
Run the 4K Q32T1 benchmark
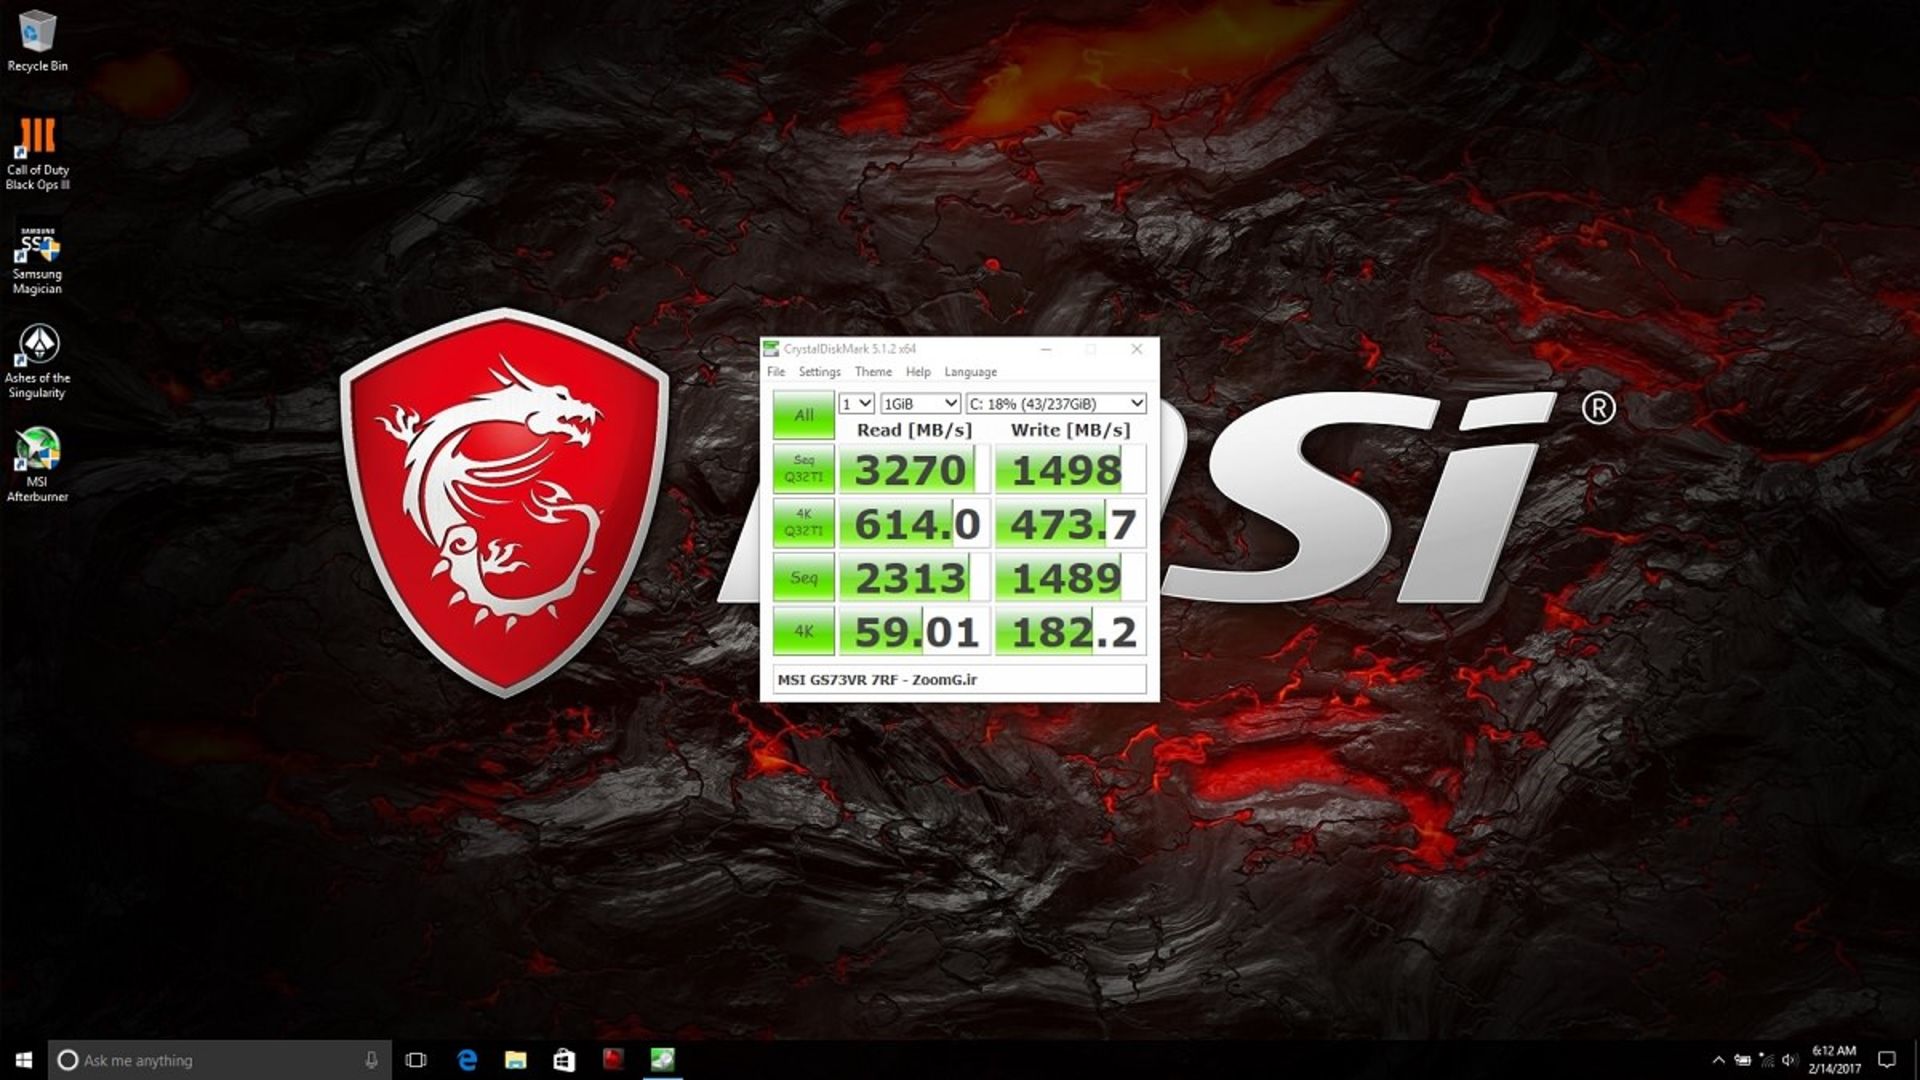click(x=803, y=523)
